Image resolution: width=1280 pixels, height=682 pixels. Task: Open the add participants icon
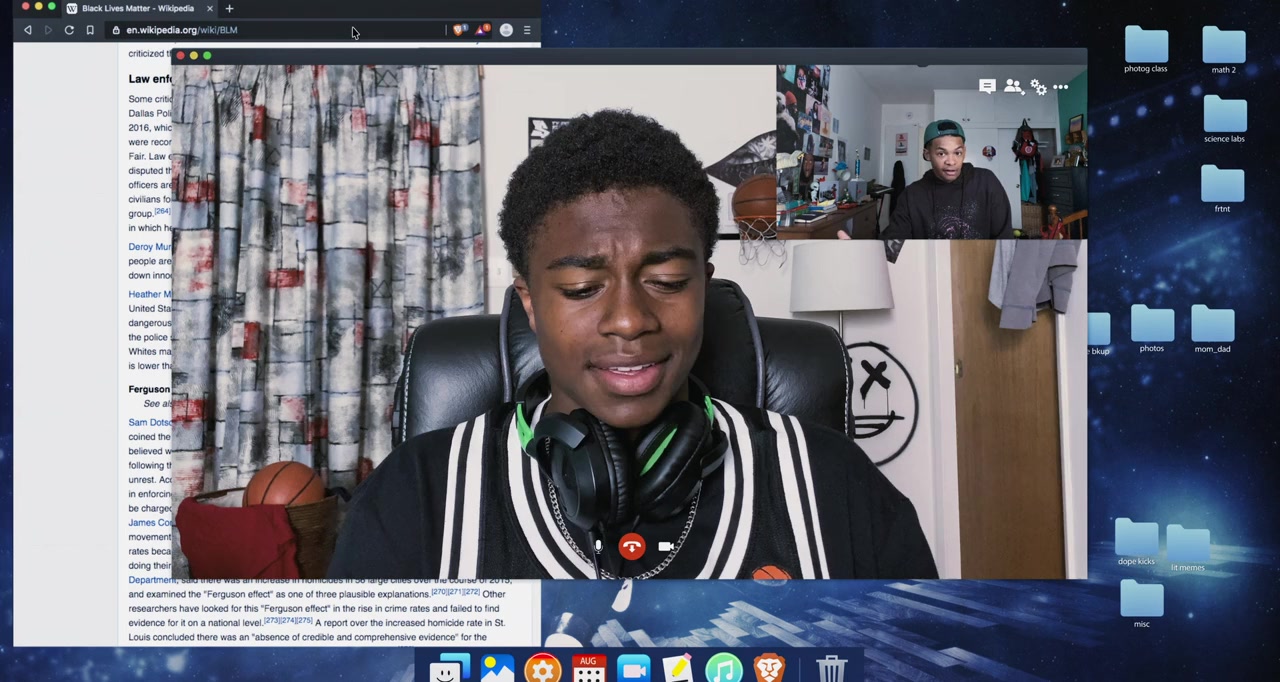tap(1013, 87)
